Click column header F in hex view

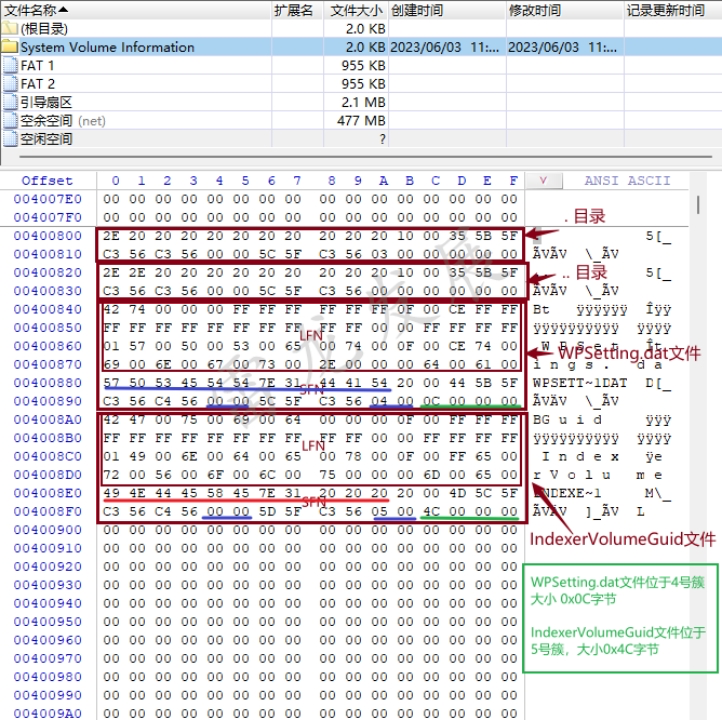point(513,180)
